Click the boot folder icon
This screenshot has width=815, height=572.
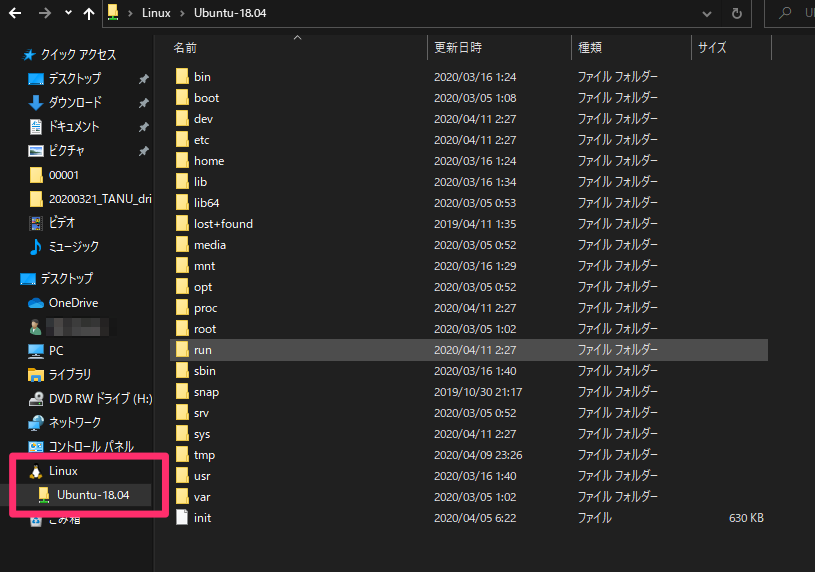[182, 98]
